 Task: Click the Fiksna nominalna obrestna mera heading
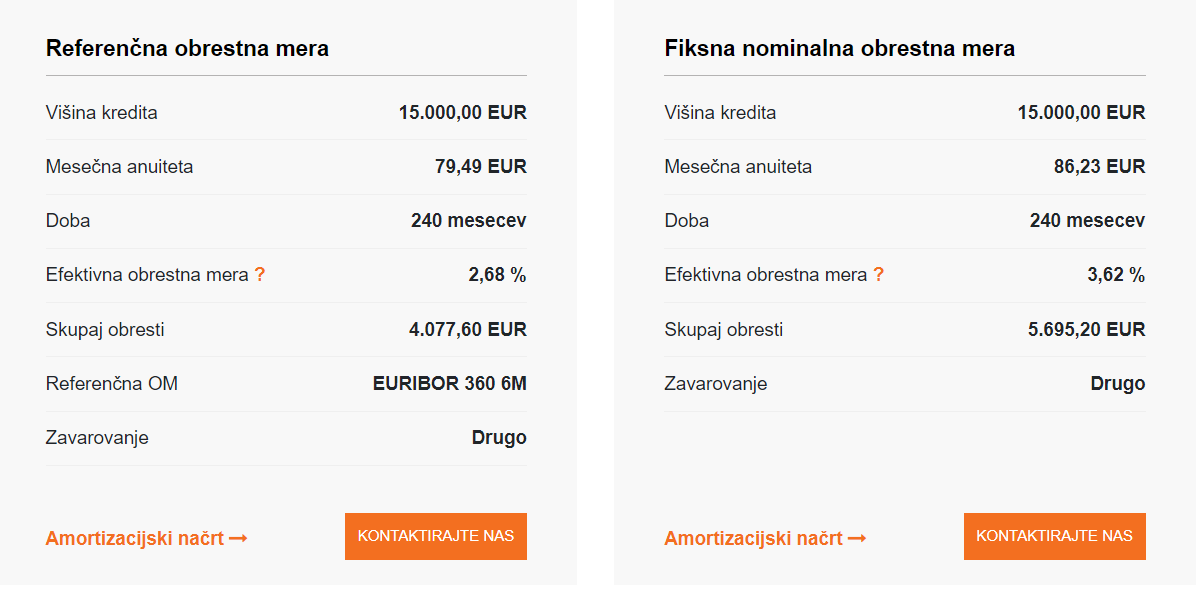coord(839,48)
